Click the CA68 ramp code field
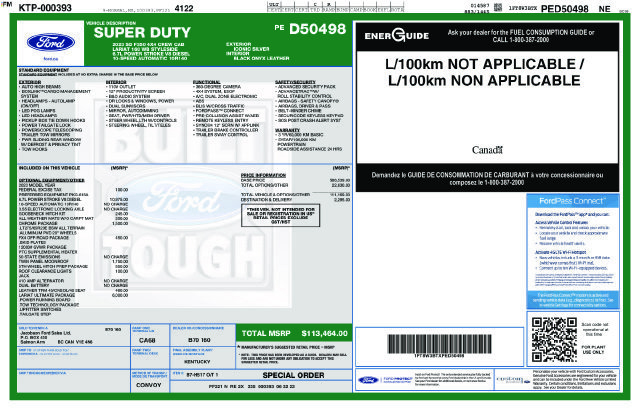Screen dimensions: 640x414 tap(147, 340)
